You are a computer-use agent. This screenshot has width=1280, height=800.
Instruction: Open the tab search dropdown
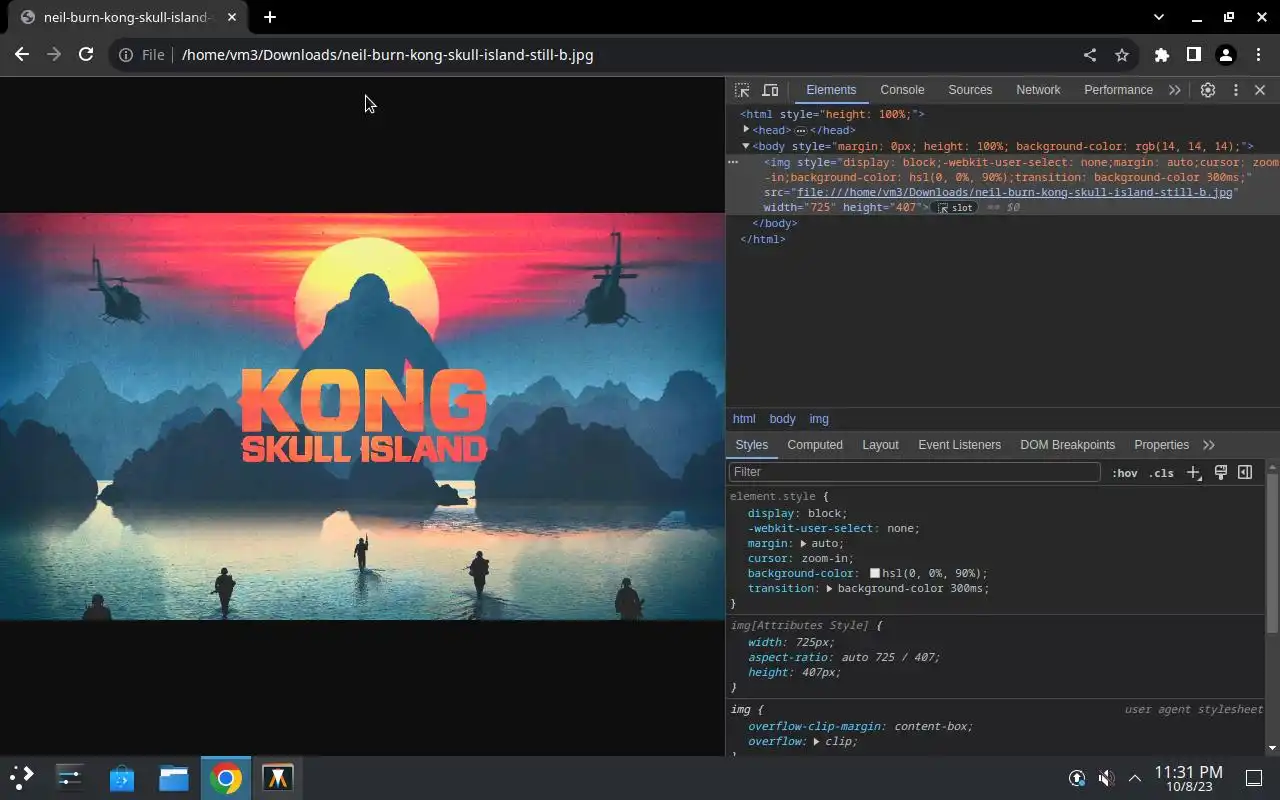(x=1159, y=17)
